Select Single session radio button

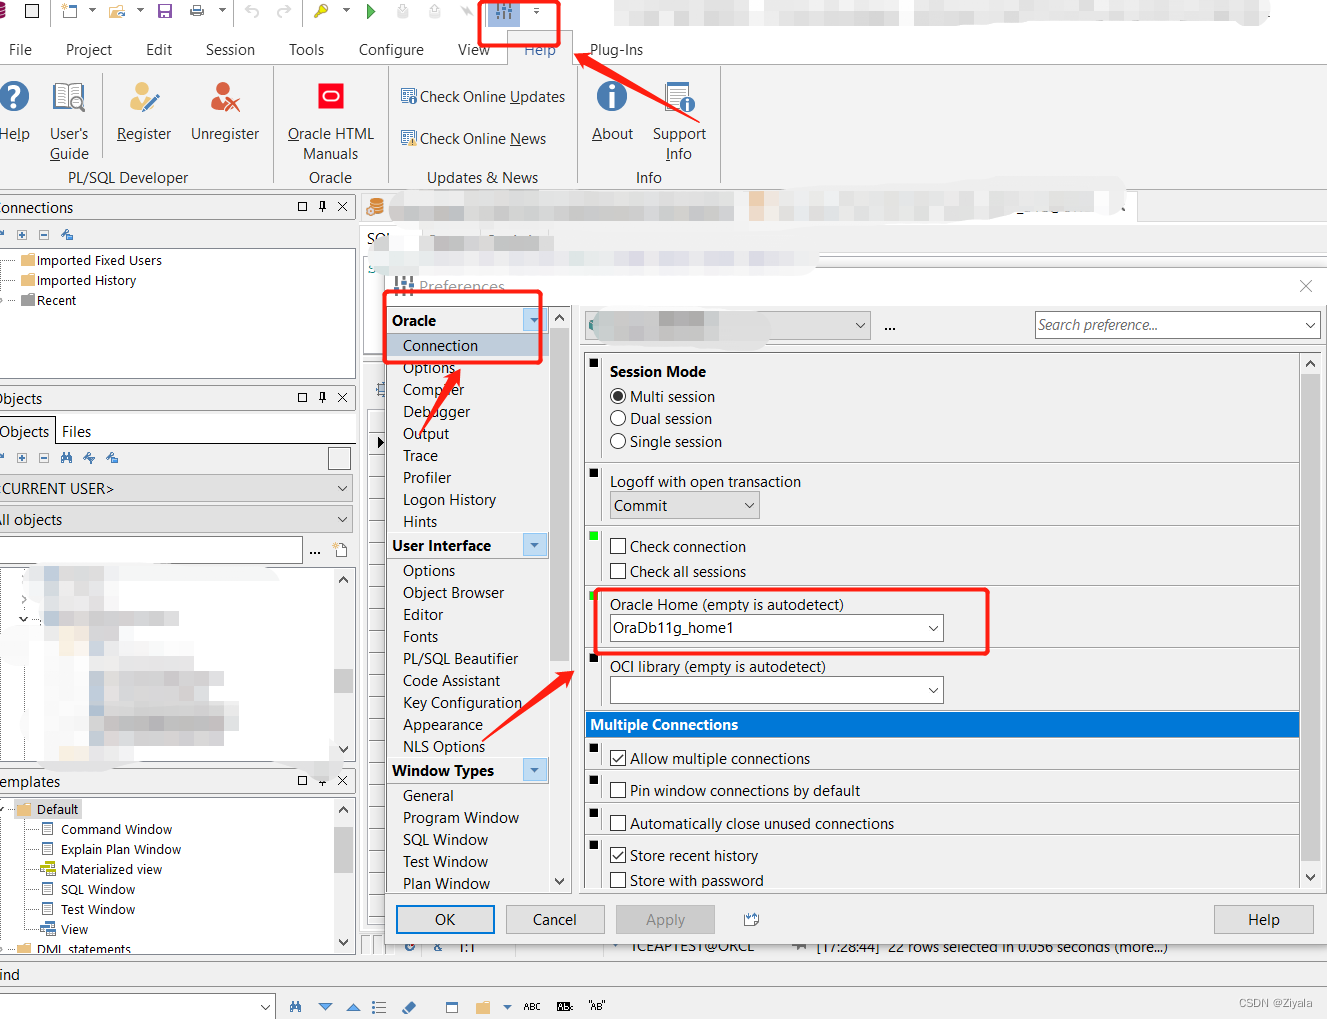618,442
